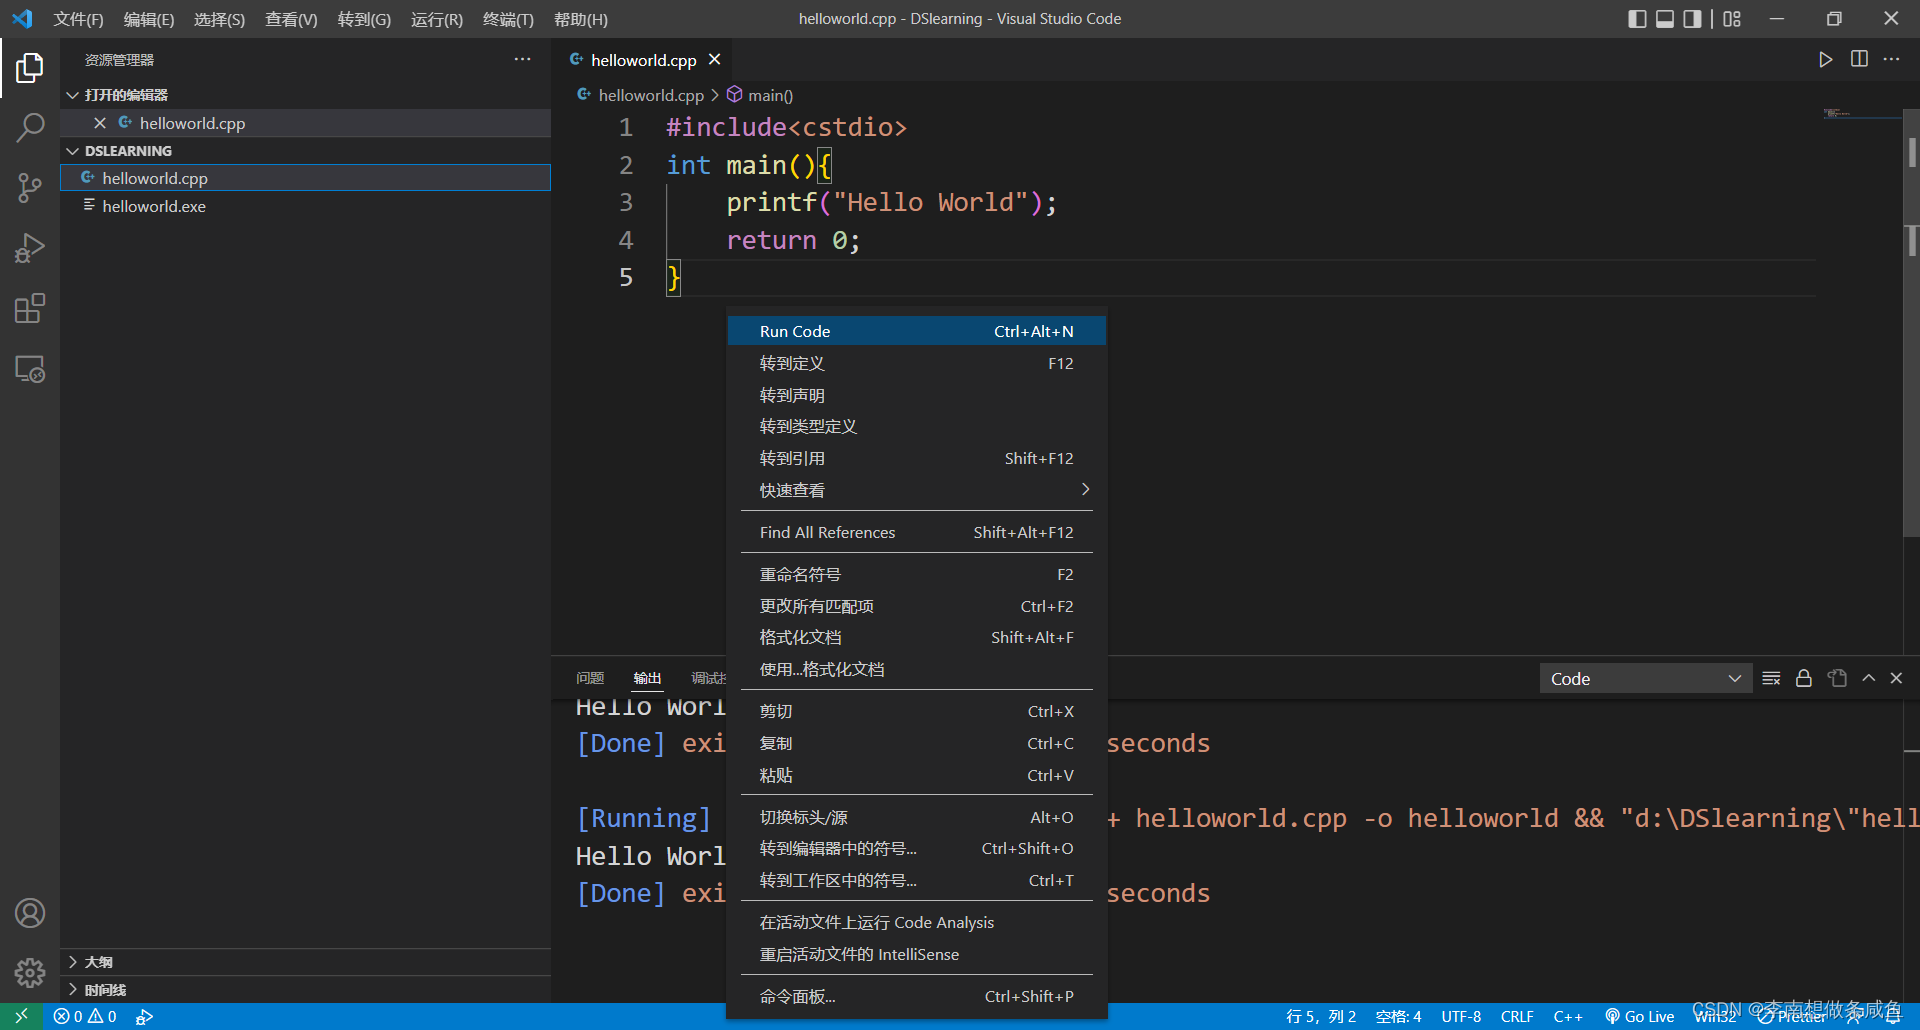Choose 重命名符号 in context menu
The image size is (1920, 1030).
pos(916,574)
